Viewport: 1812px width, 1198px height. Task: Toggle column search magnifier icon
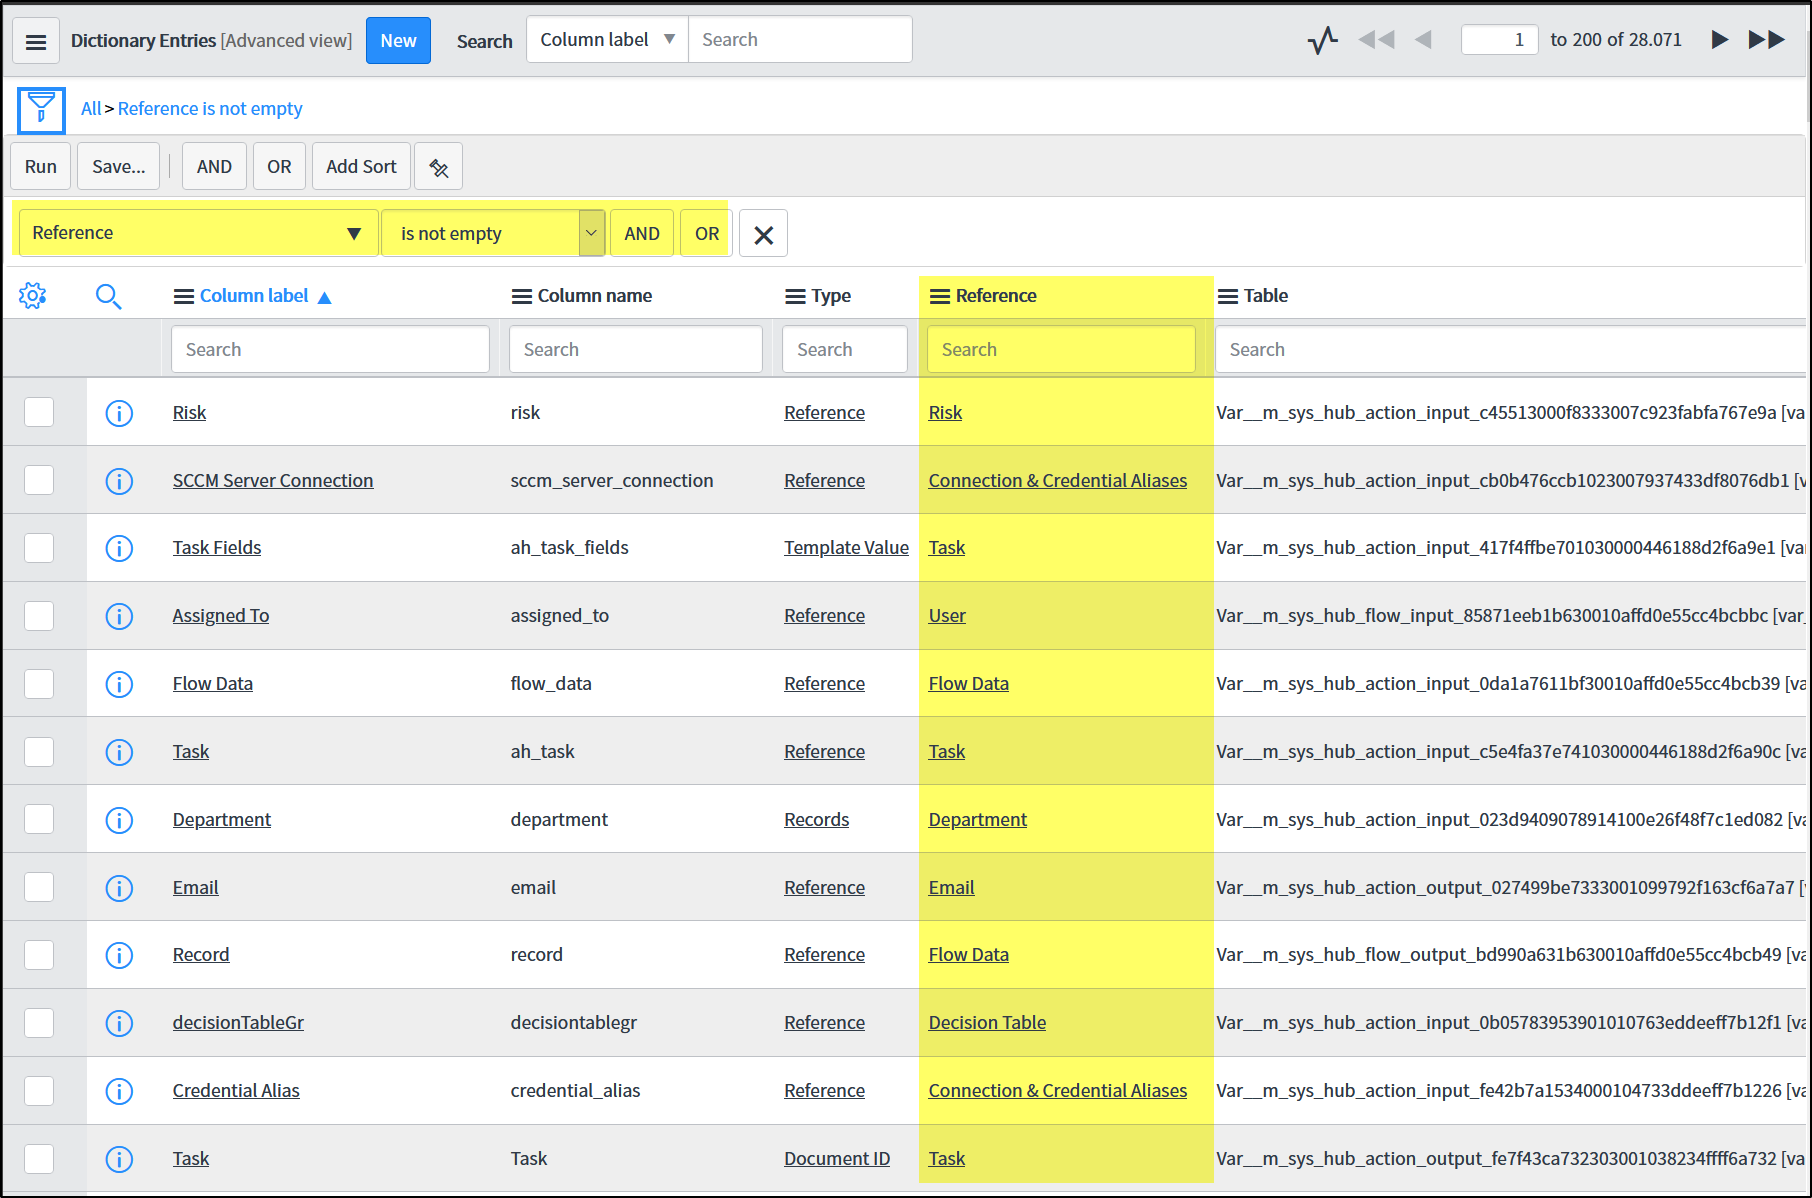108,296
